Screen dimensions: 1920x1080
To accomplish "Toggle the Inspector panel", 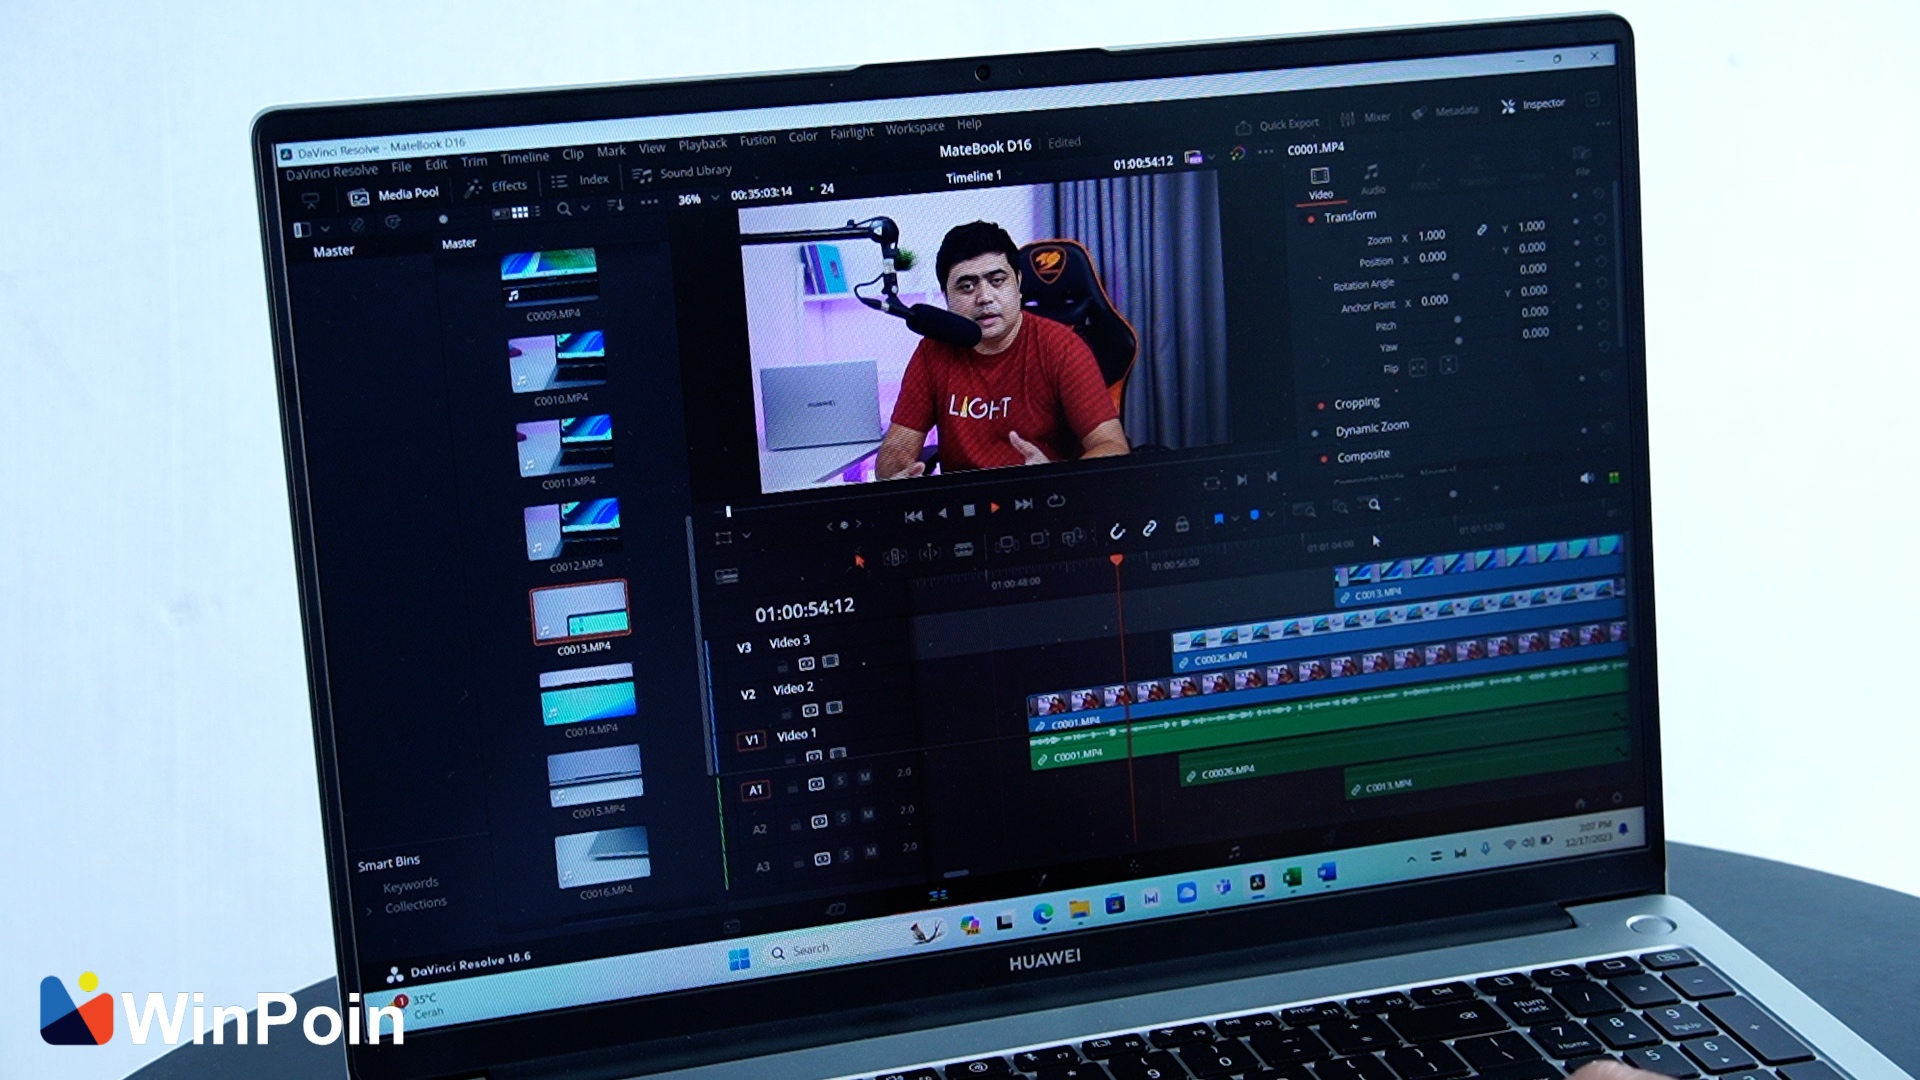I will click(x=1533, y=105).
